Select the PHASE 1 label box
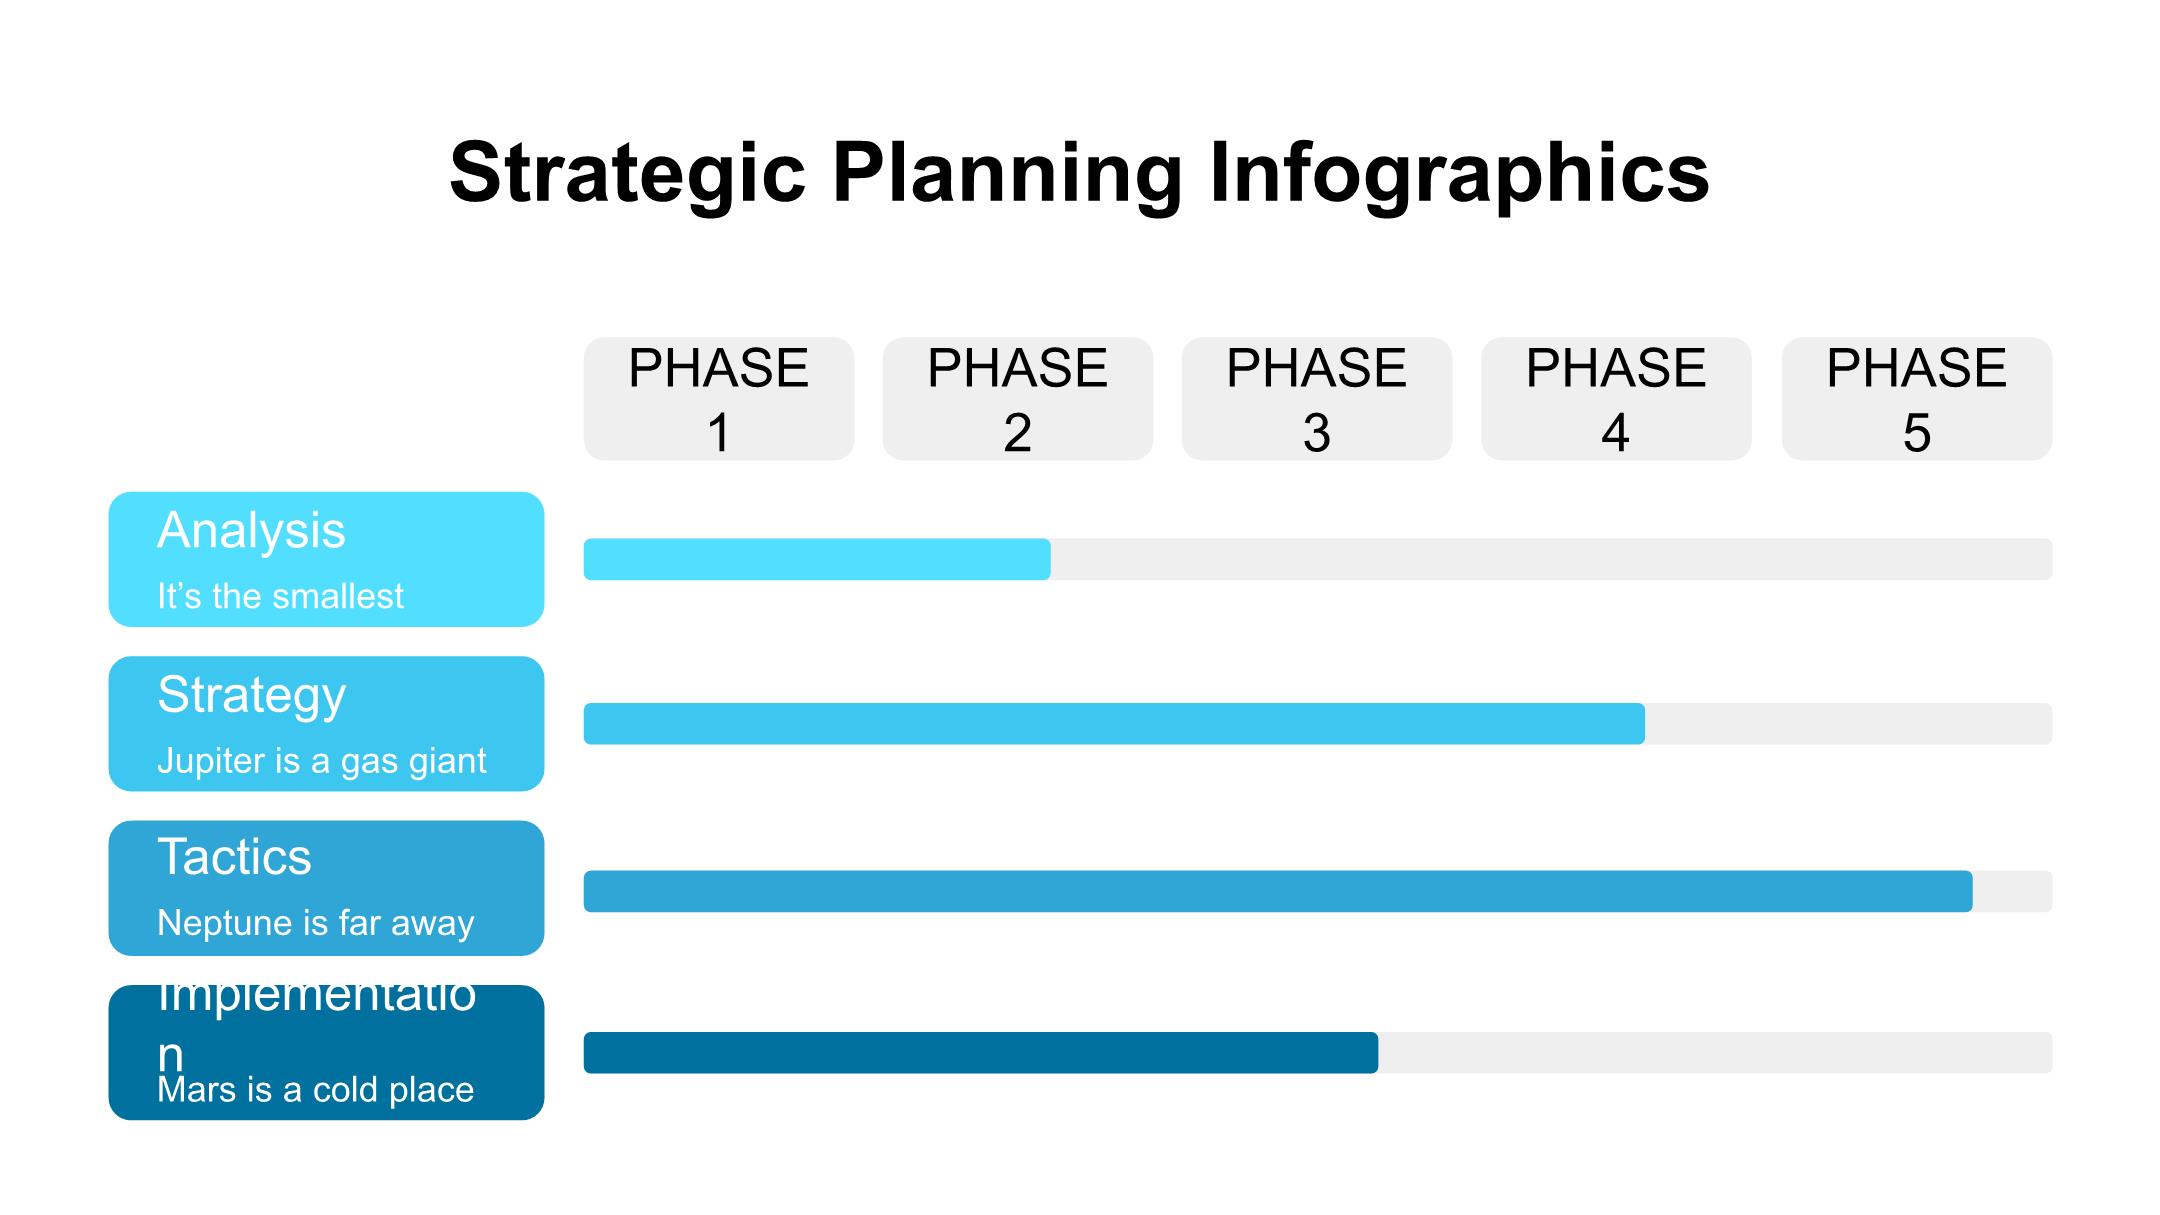Viewport: 2160px width, 1215px height. pyautogui.click(x=718, y=399)
